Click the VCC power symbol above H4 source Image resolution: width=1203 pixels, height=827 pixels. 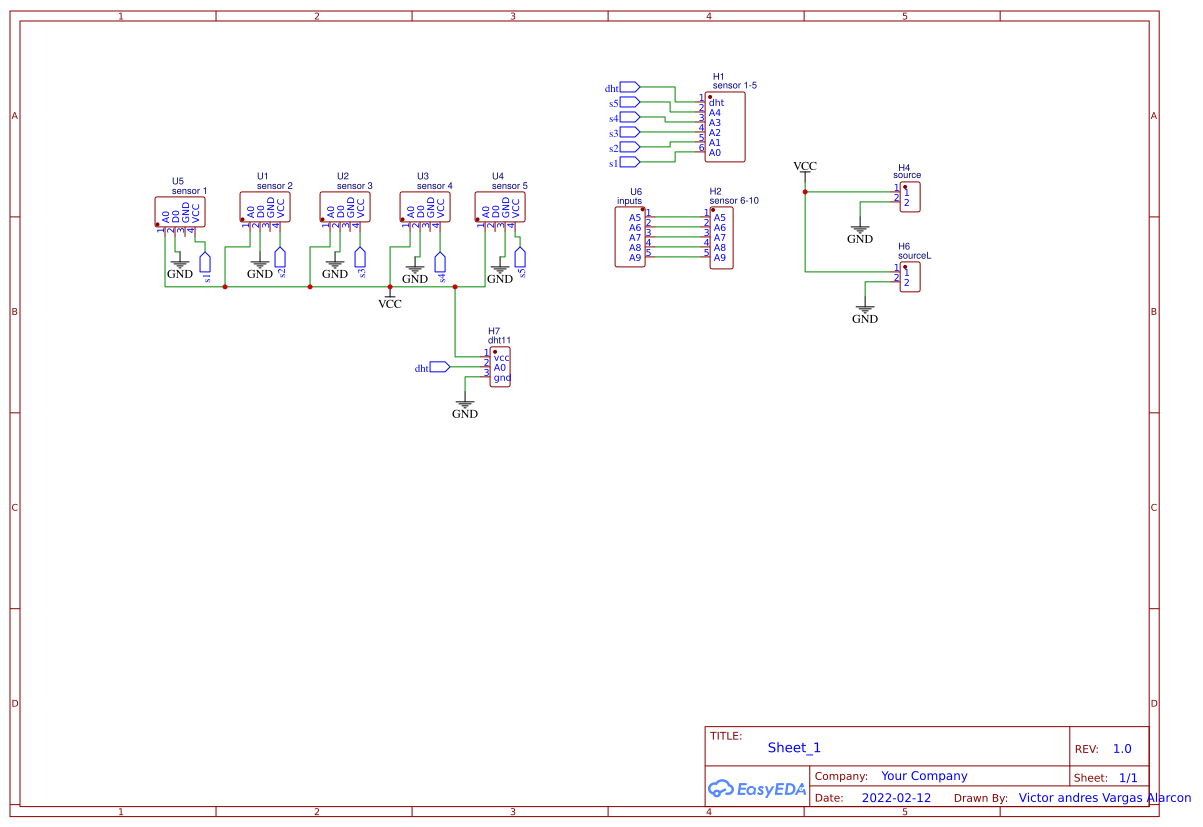click(x=805, y=167)
